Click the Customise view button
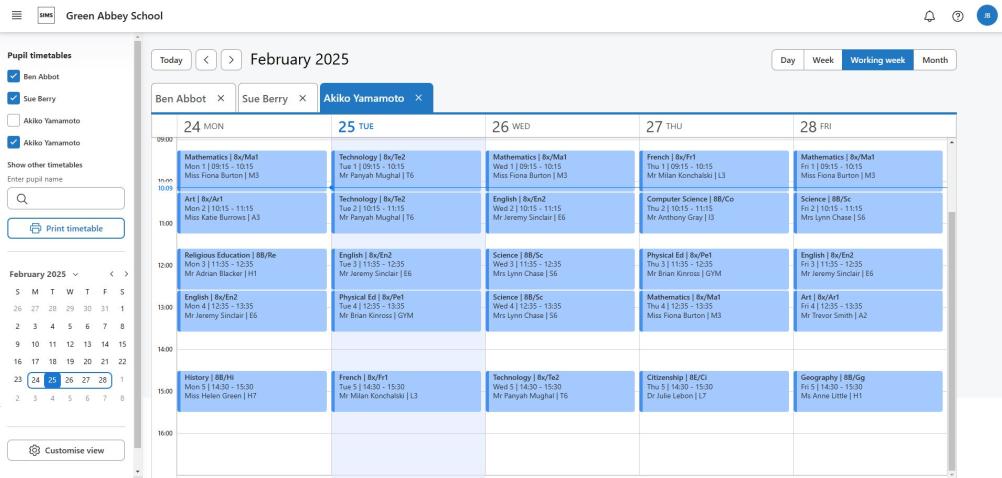The width and height of the screenshot is (1002, 478). click(x=66, y=450)
